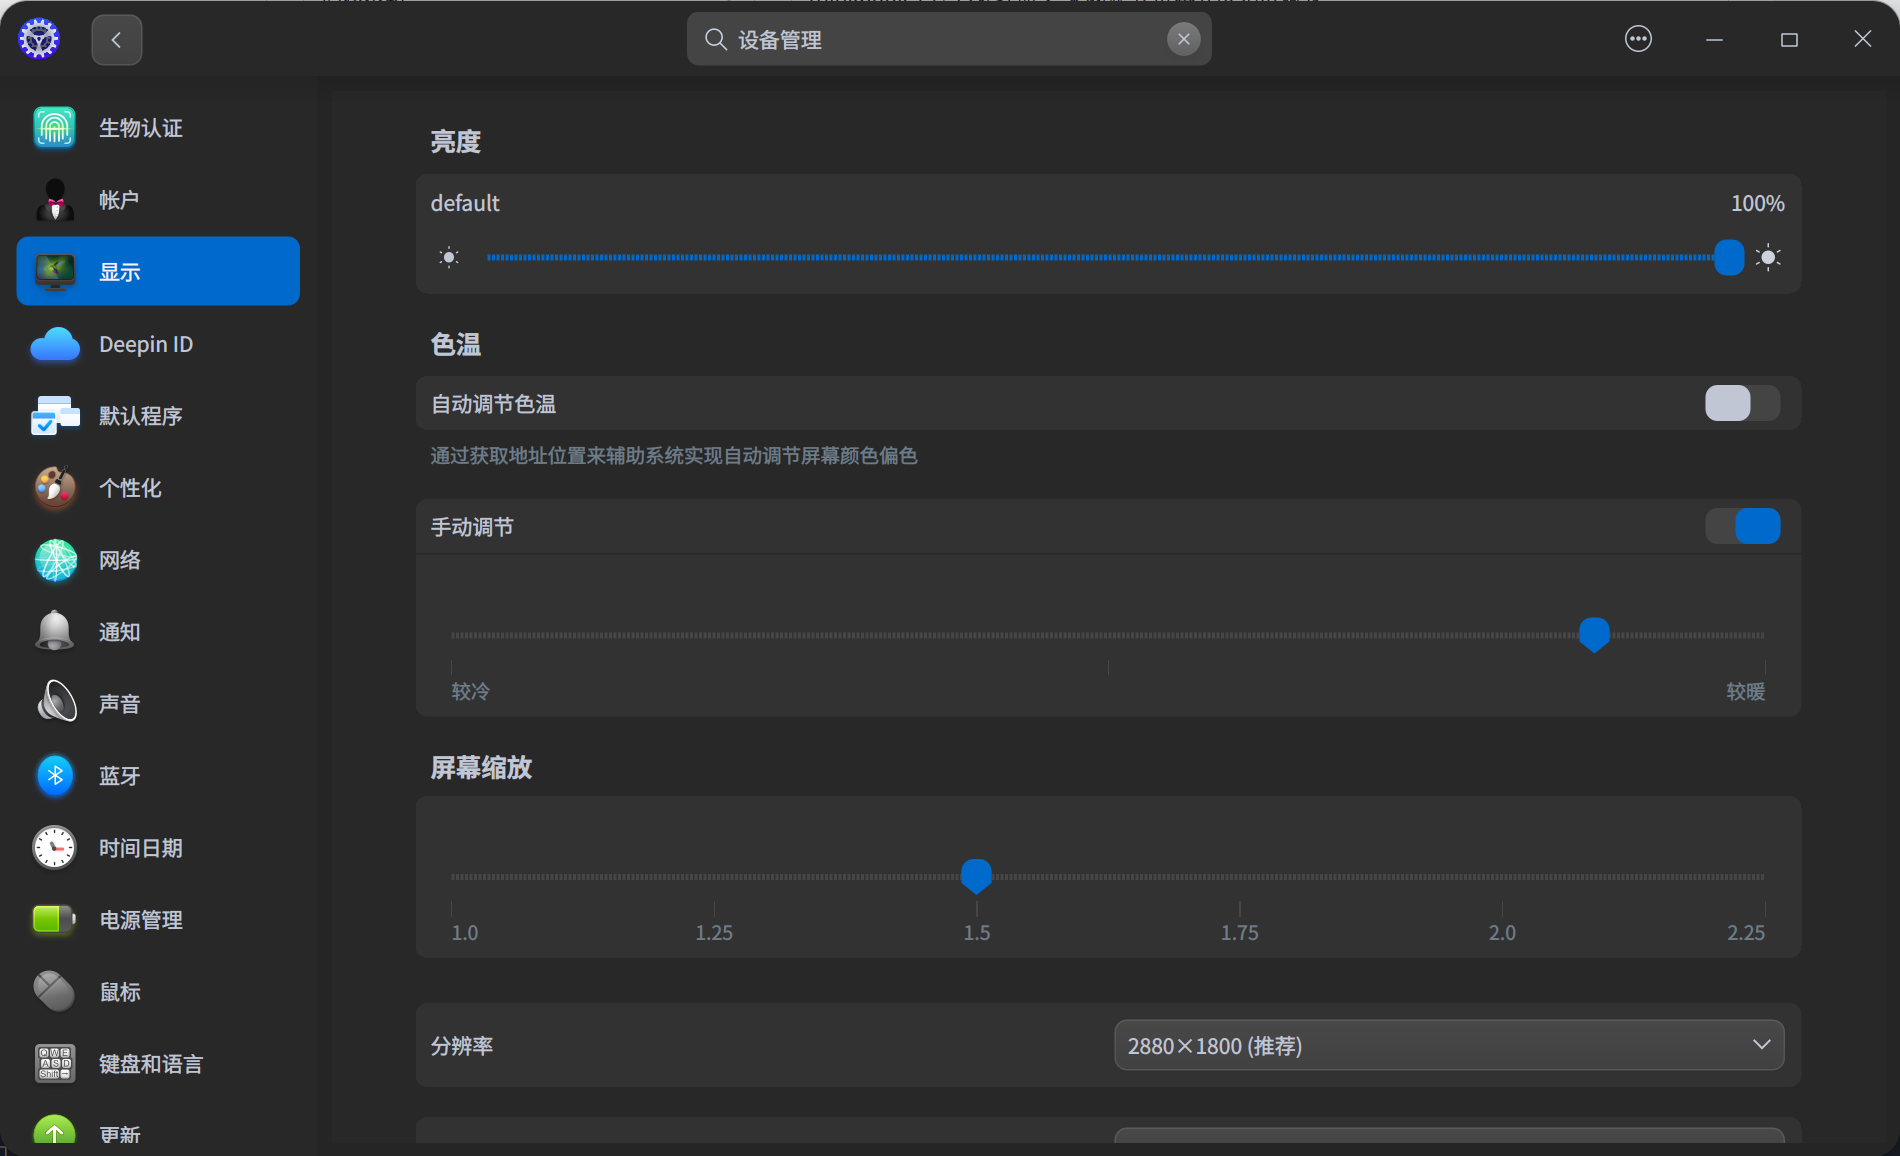Click the 鼠标 mouse icon
The width and height of the screenshot is (1900, 1156).
pyautogui.click(x=55, y=992)
